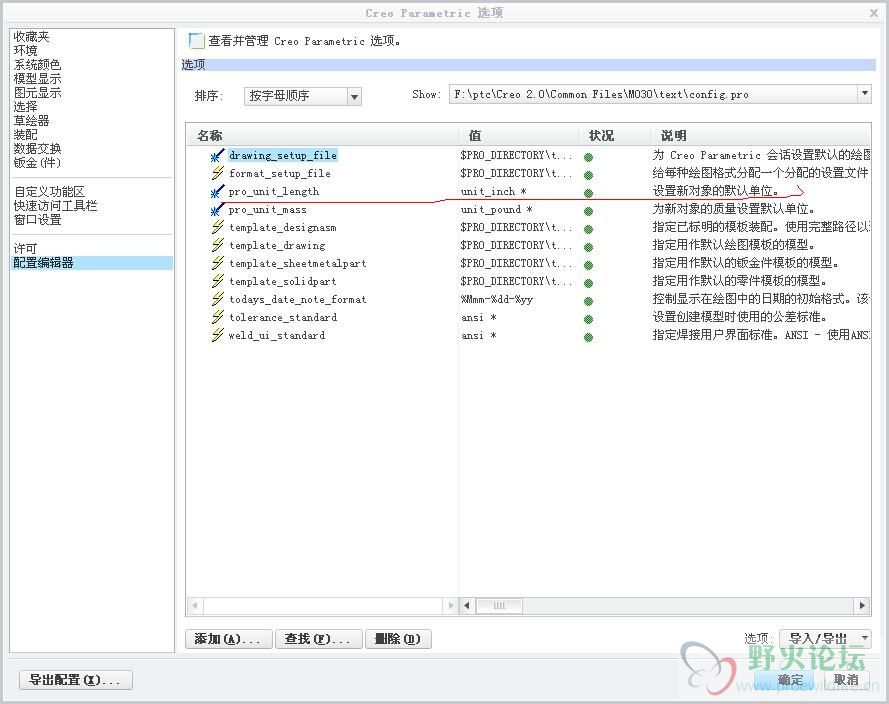Cancel with the 取消 button
Image resolution: width=889 pixels, height=704 pixels.
pos(846,680)
